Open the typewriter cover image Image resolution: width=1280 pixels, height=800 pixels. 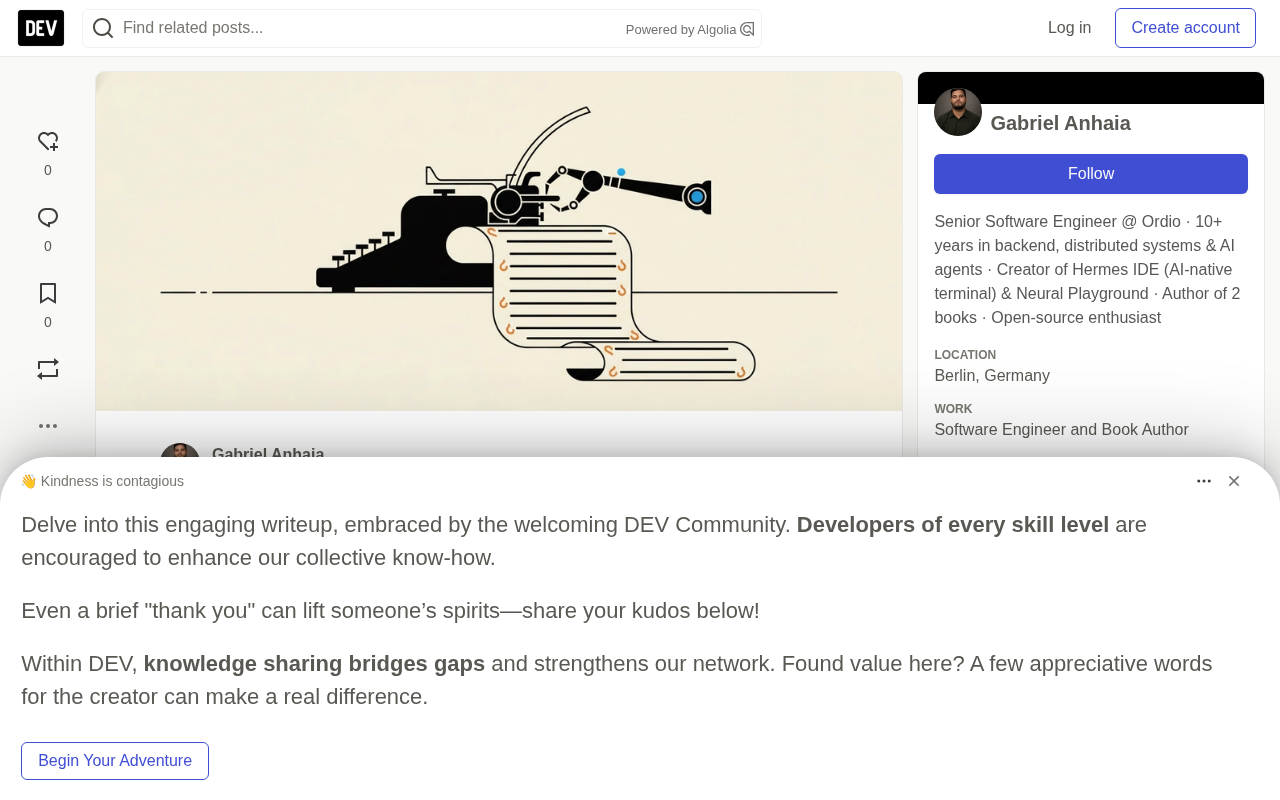499,241
